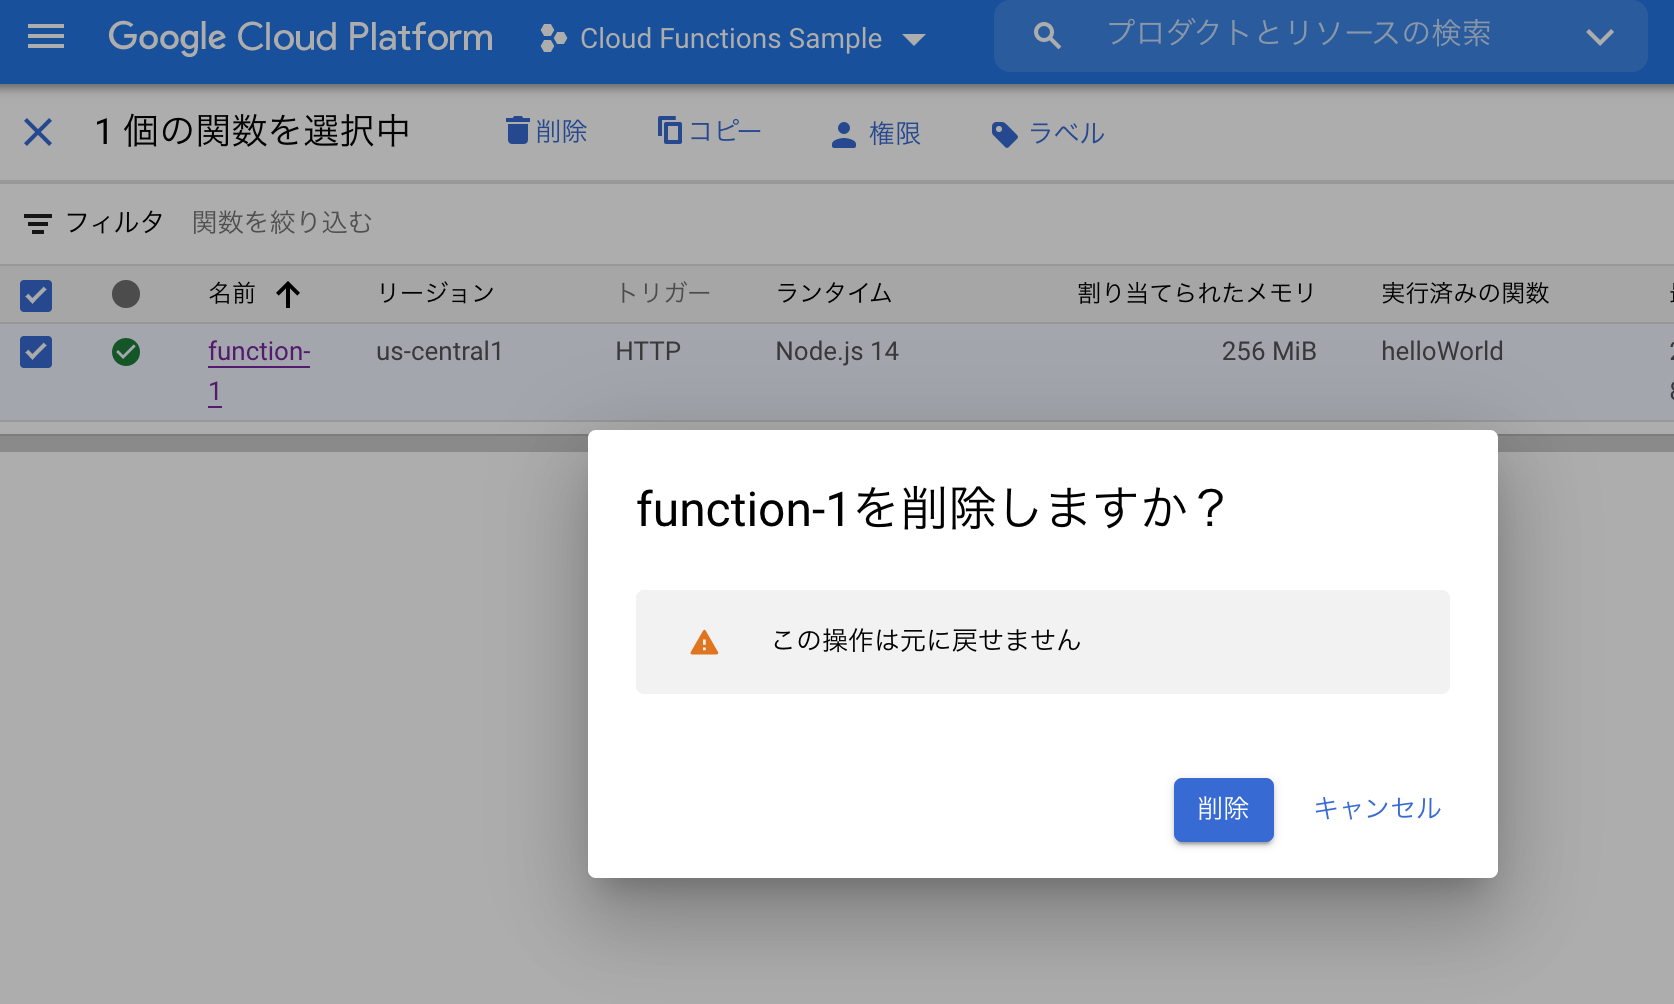Click the delete (trash) icon in toolbar

tap(518, 130)
